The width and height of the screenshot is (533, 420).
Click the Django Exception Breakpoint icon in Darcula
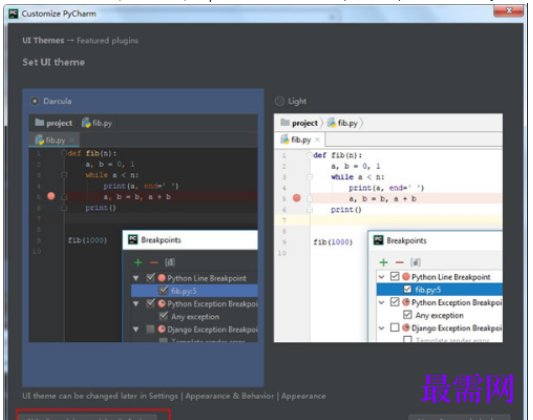(x=162, y=329)
